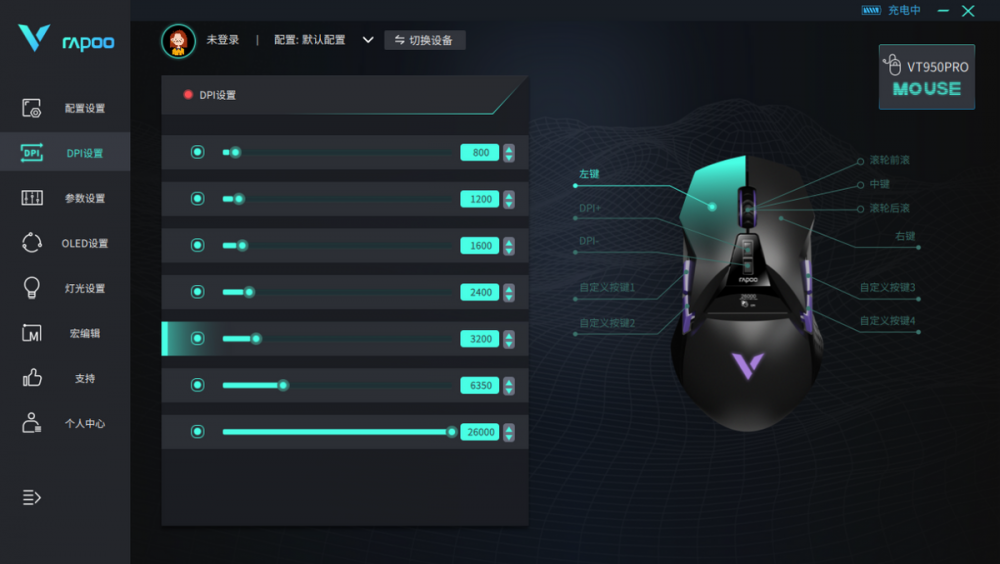Select the 800 DPI radio button
Image resolution: width=1000 pixels, height=564 pixels.
click(x=198, y=152)
